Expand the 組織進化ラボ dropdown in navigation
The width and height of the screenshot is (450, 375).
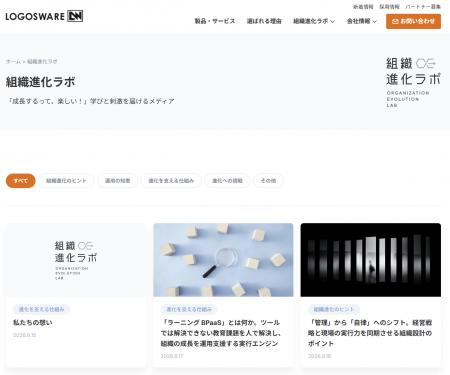314,21
